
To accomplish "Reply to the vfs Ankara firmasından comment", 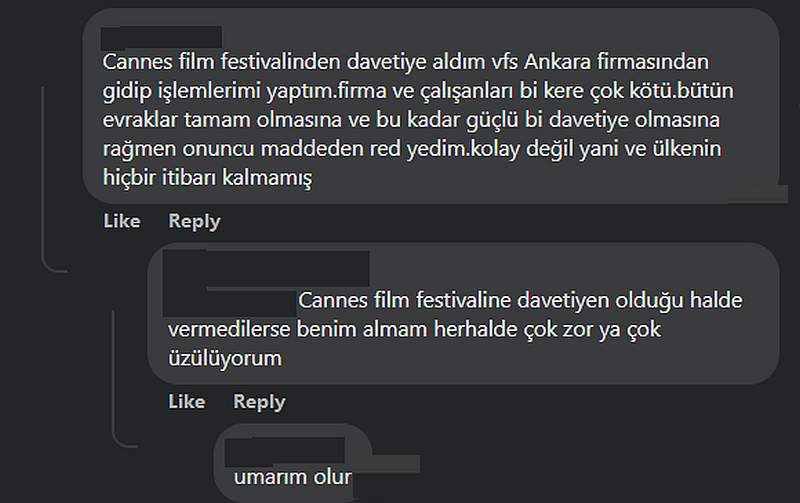I will 194,221.
